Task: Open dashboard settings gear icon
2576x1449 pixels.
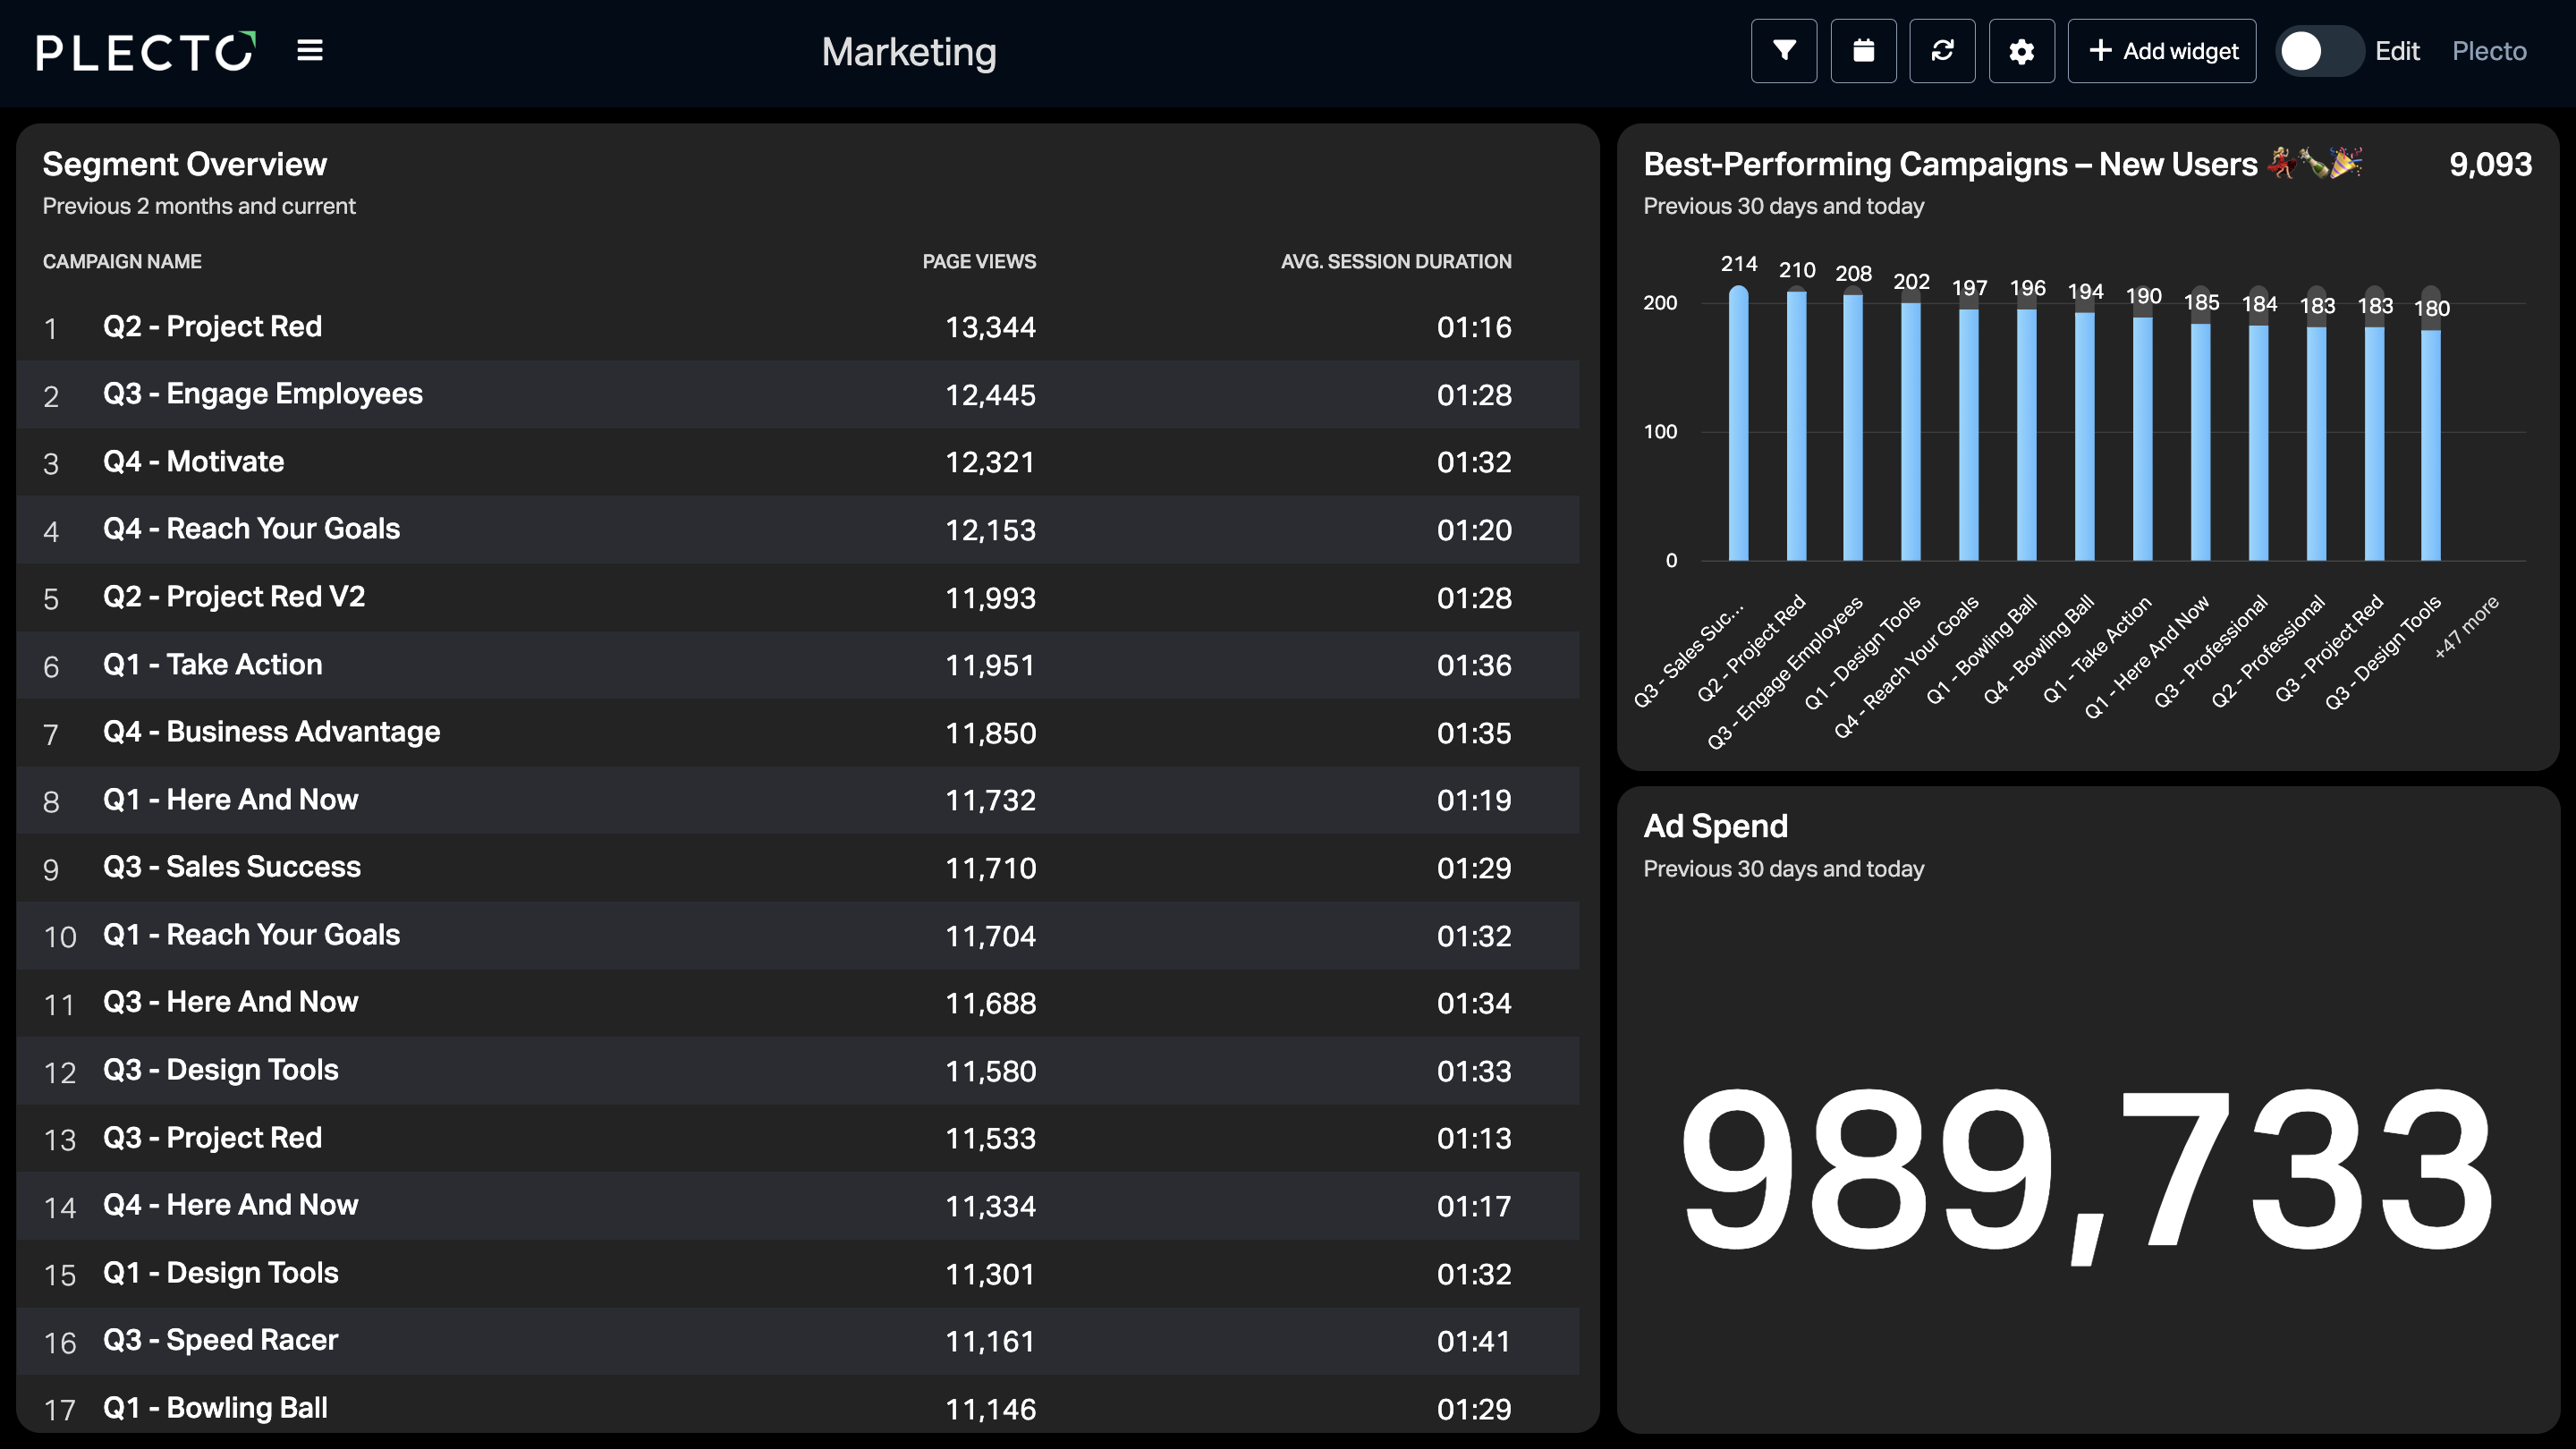Action: pos(2021,51)
